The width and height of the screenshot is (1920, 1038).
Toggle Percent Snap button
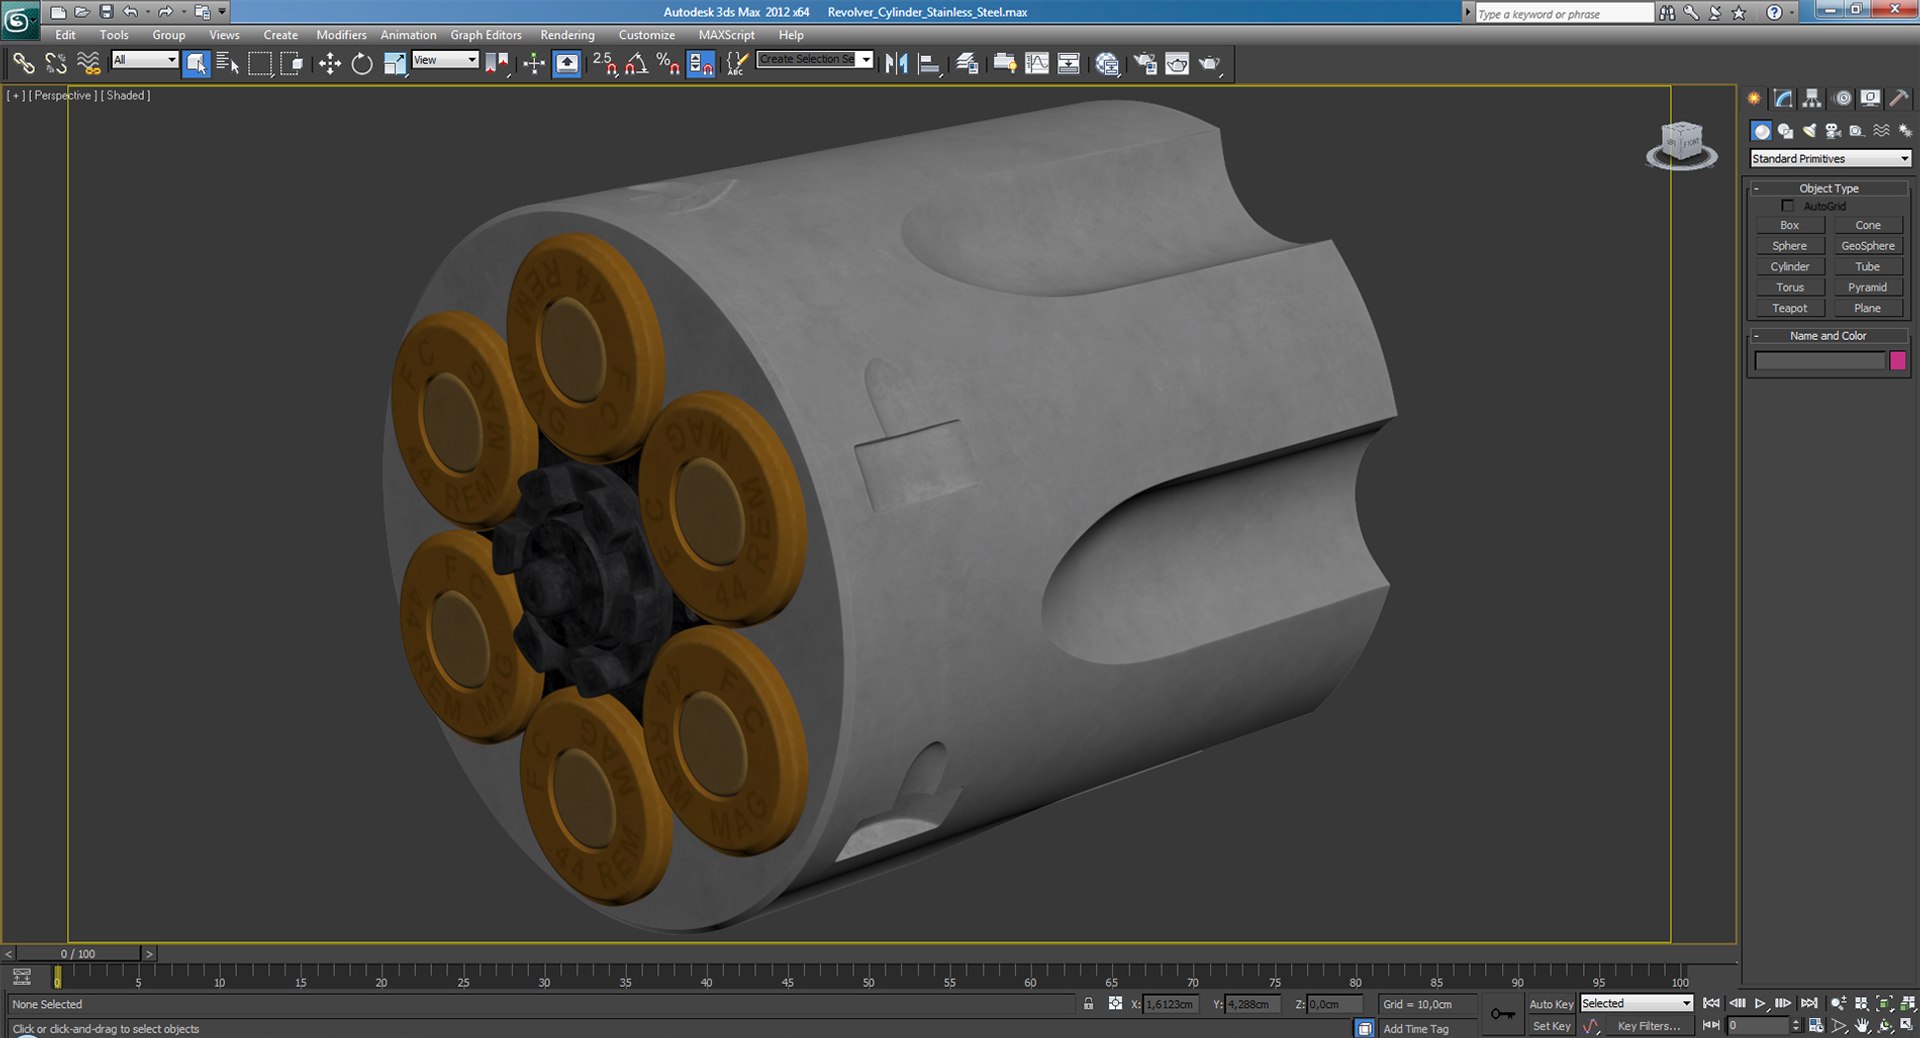pos(669,63)
